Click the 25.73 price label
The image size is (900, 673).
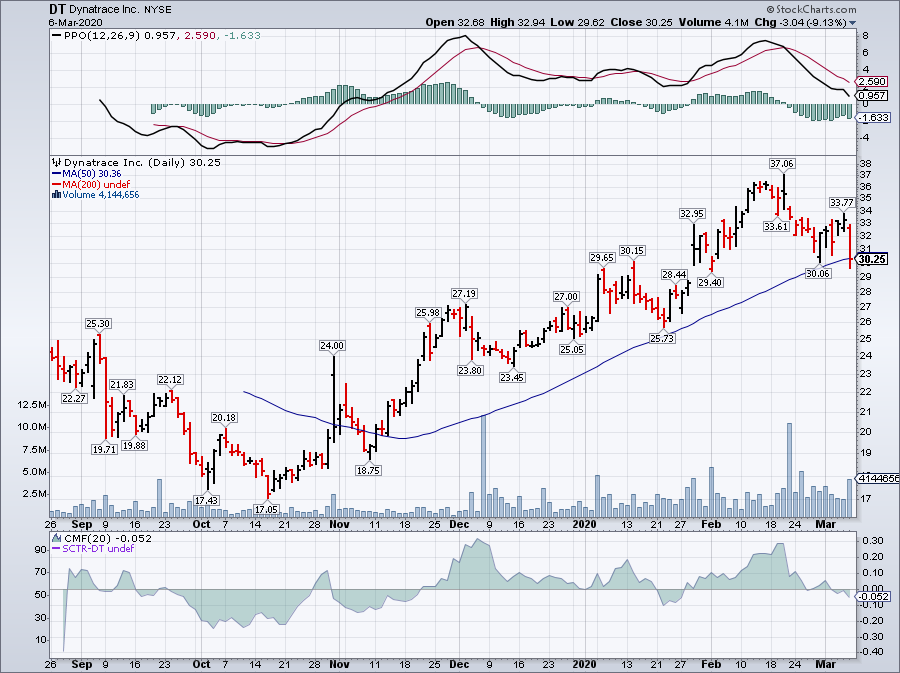click(x=662, y=339)
